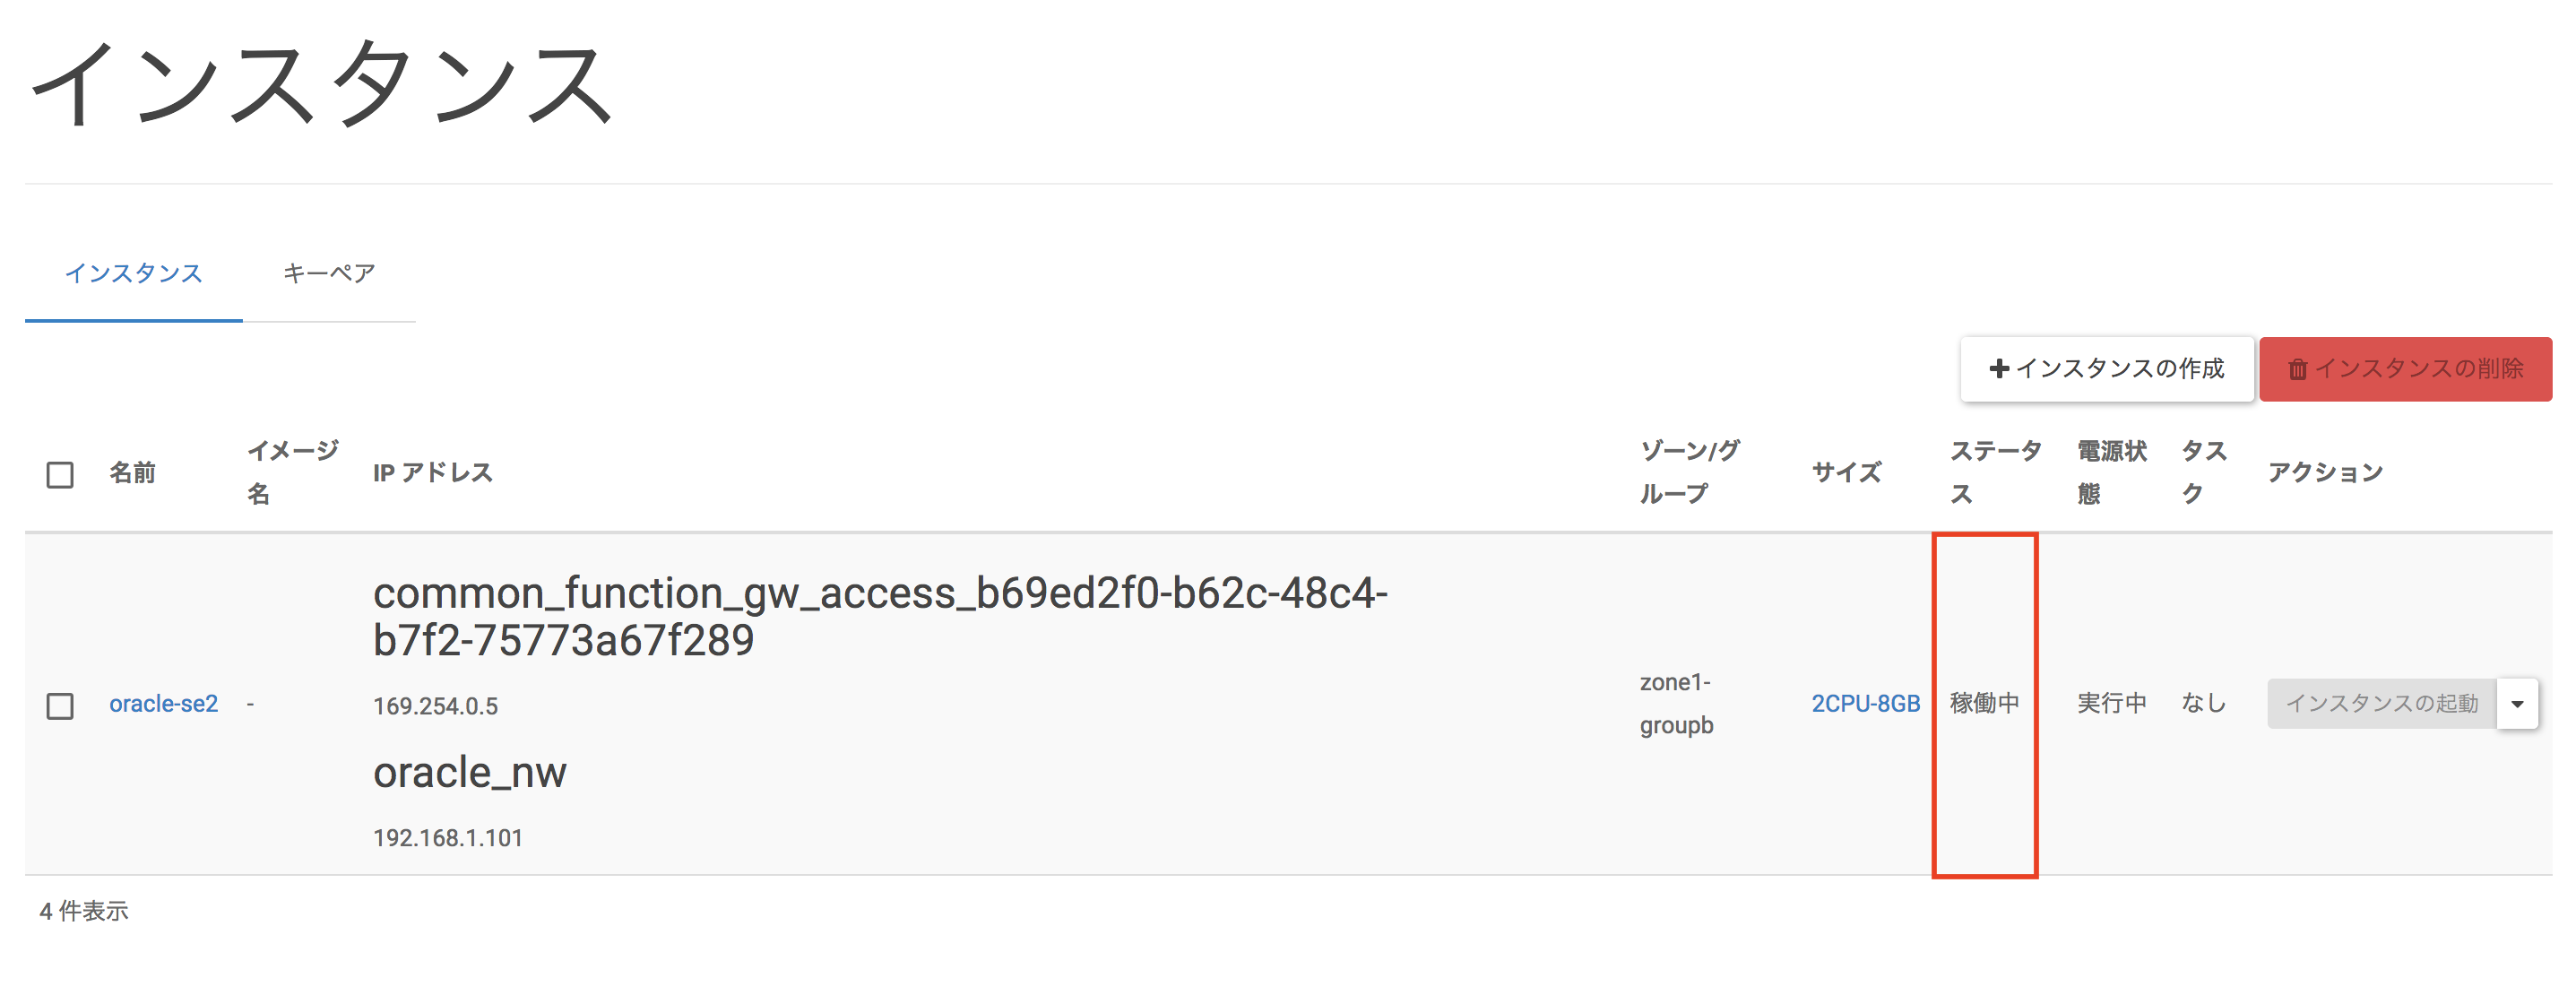
Task: Open the oracle-se2 instance link
Action: coord(163,704)
